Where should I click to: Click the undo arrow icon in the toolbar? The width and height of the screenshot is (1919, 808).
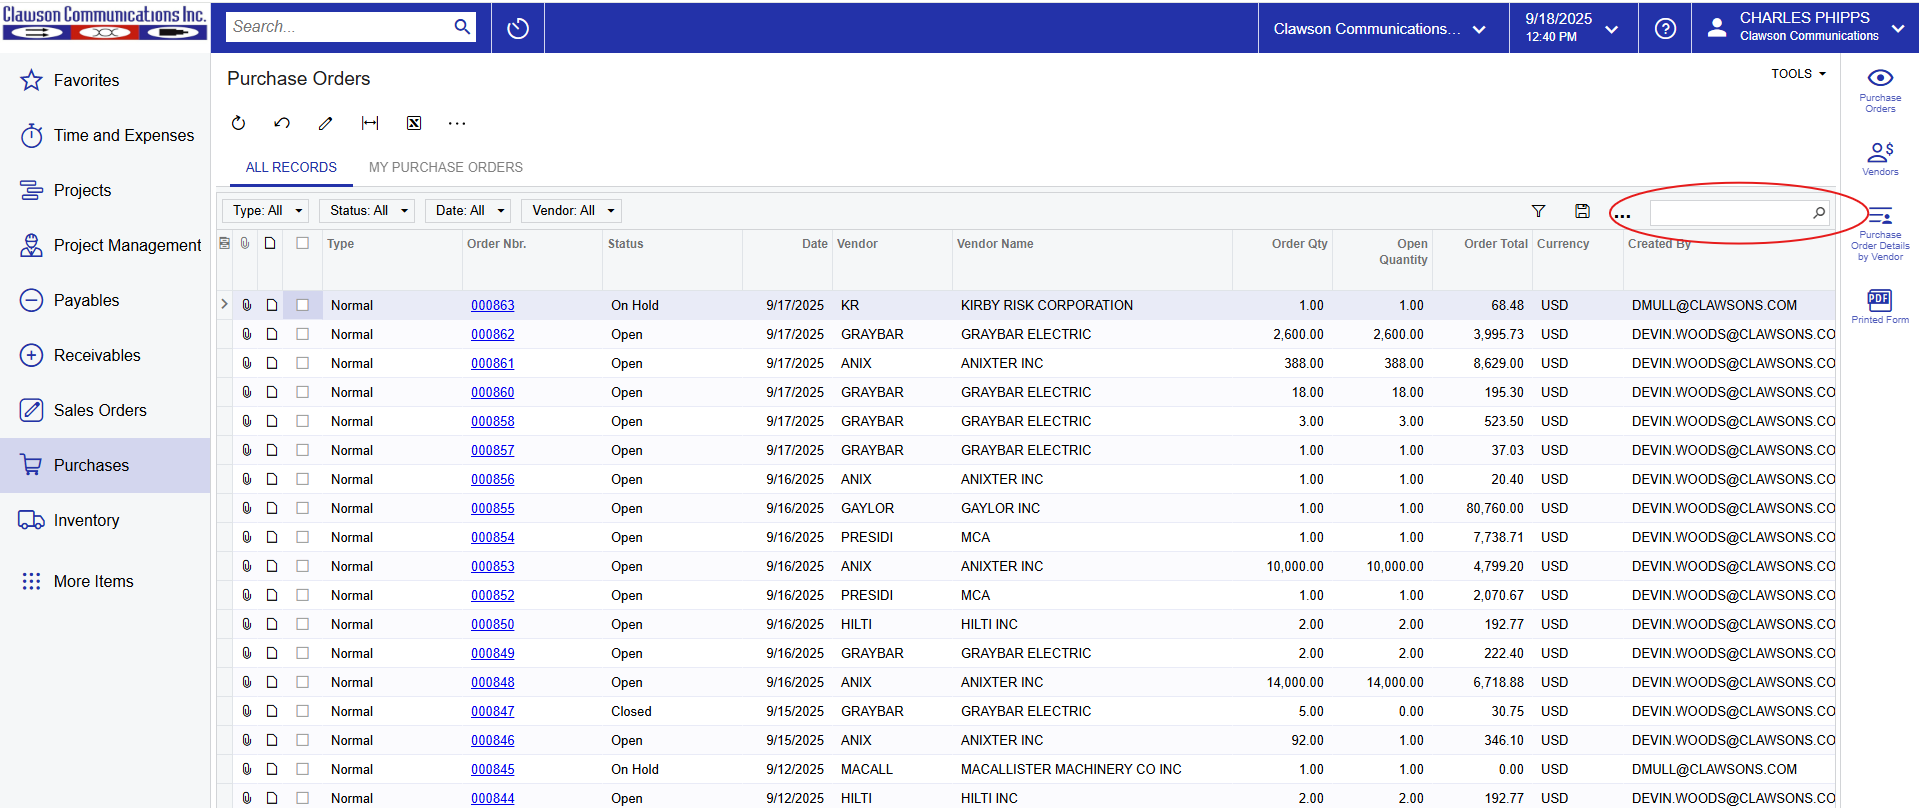[282, 123]
